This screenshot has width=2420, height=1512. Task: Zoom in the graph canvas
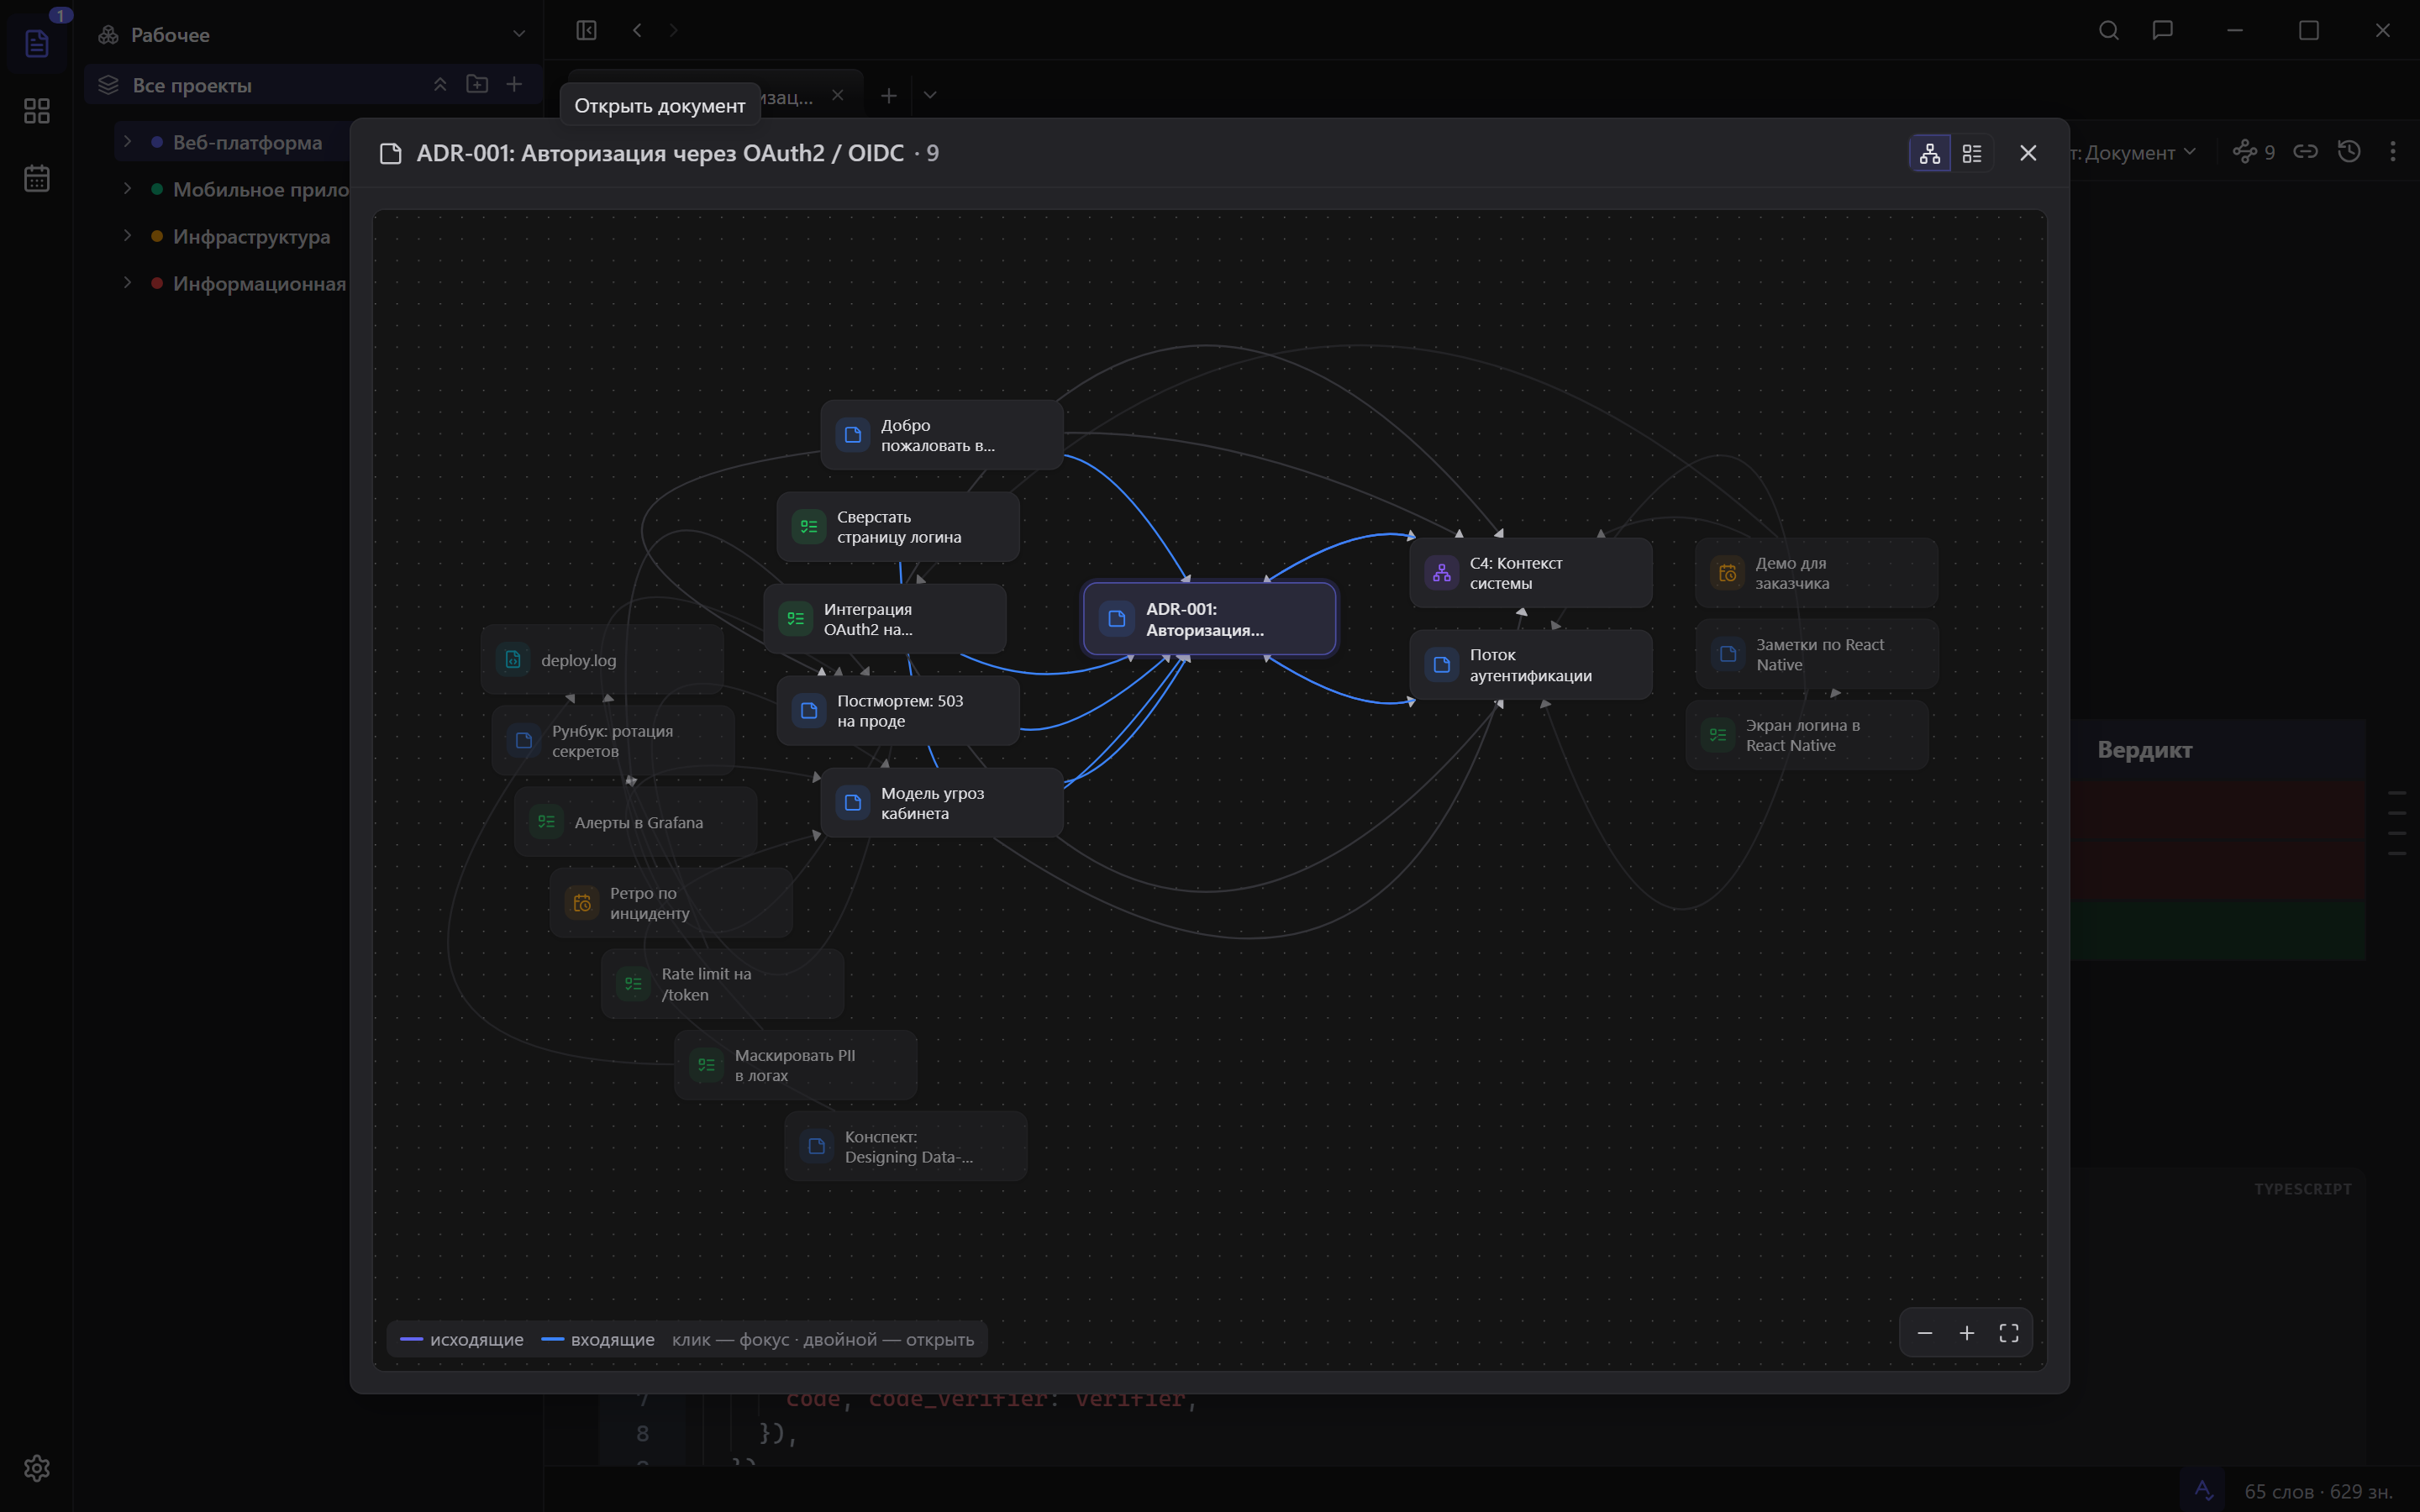point(1966,1333)
